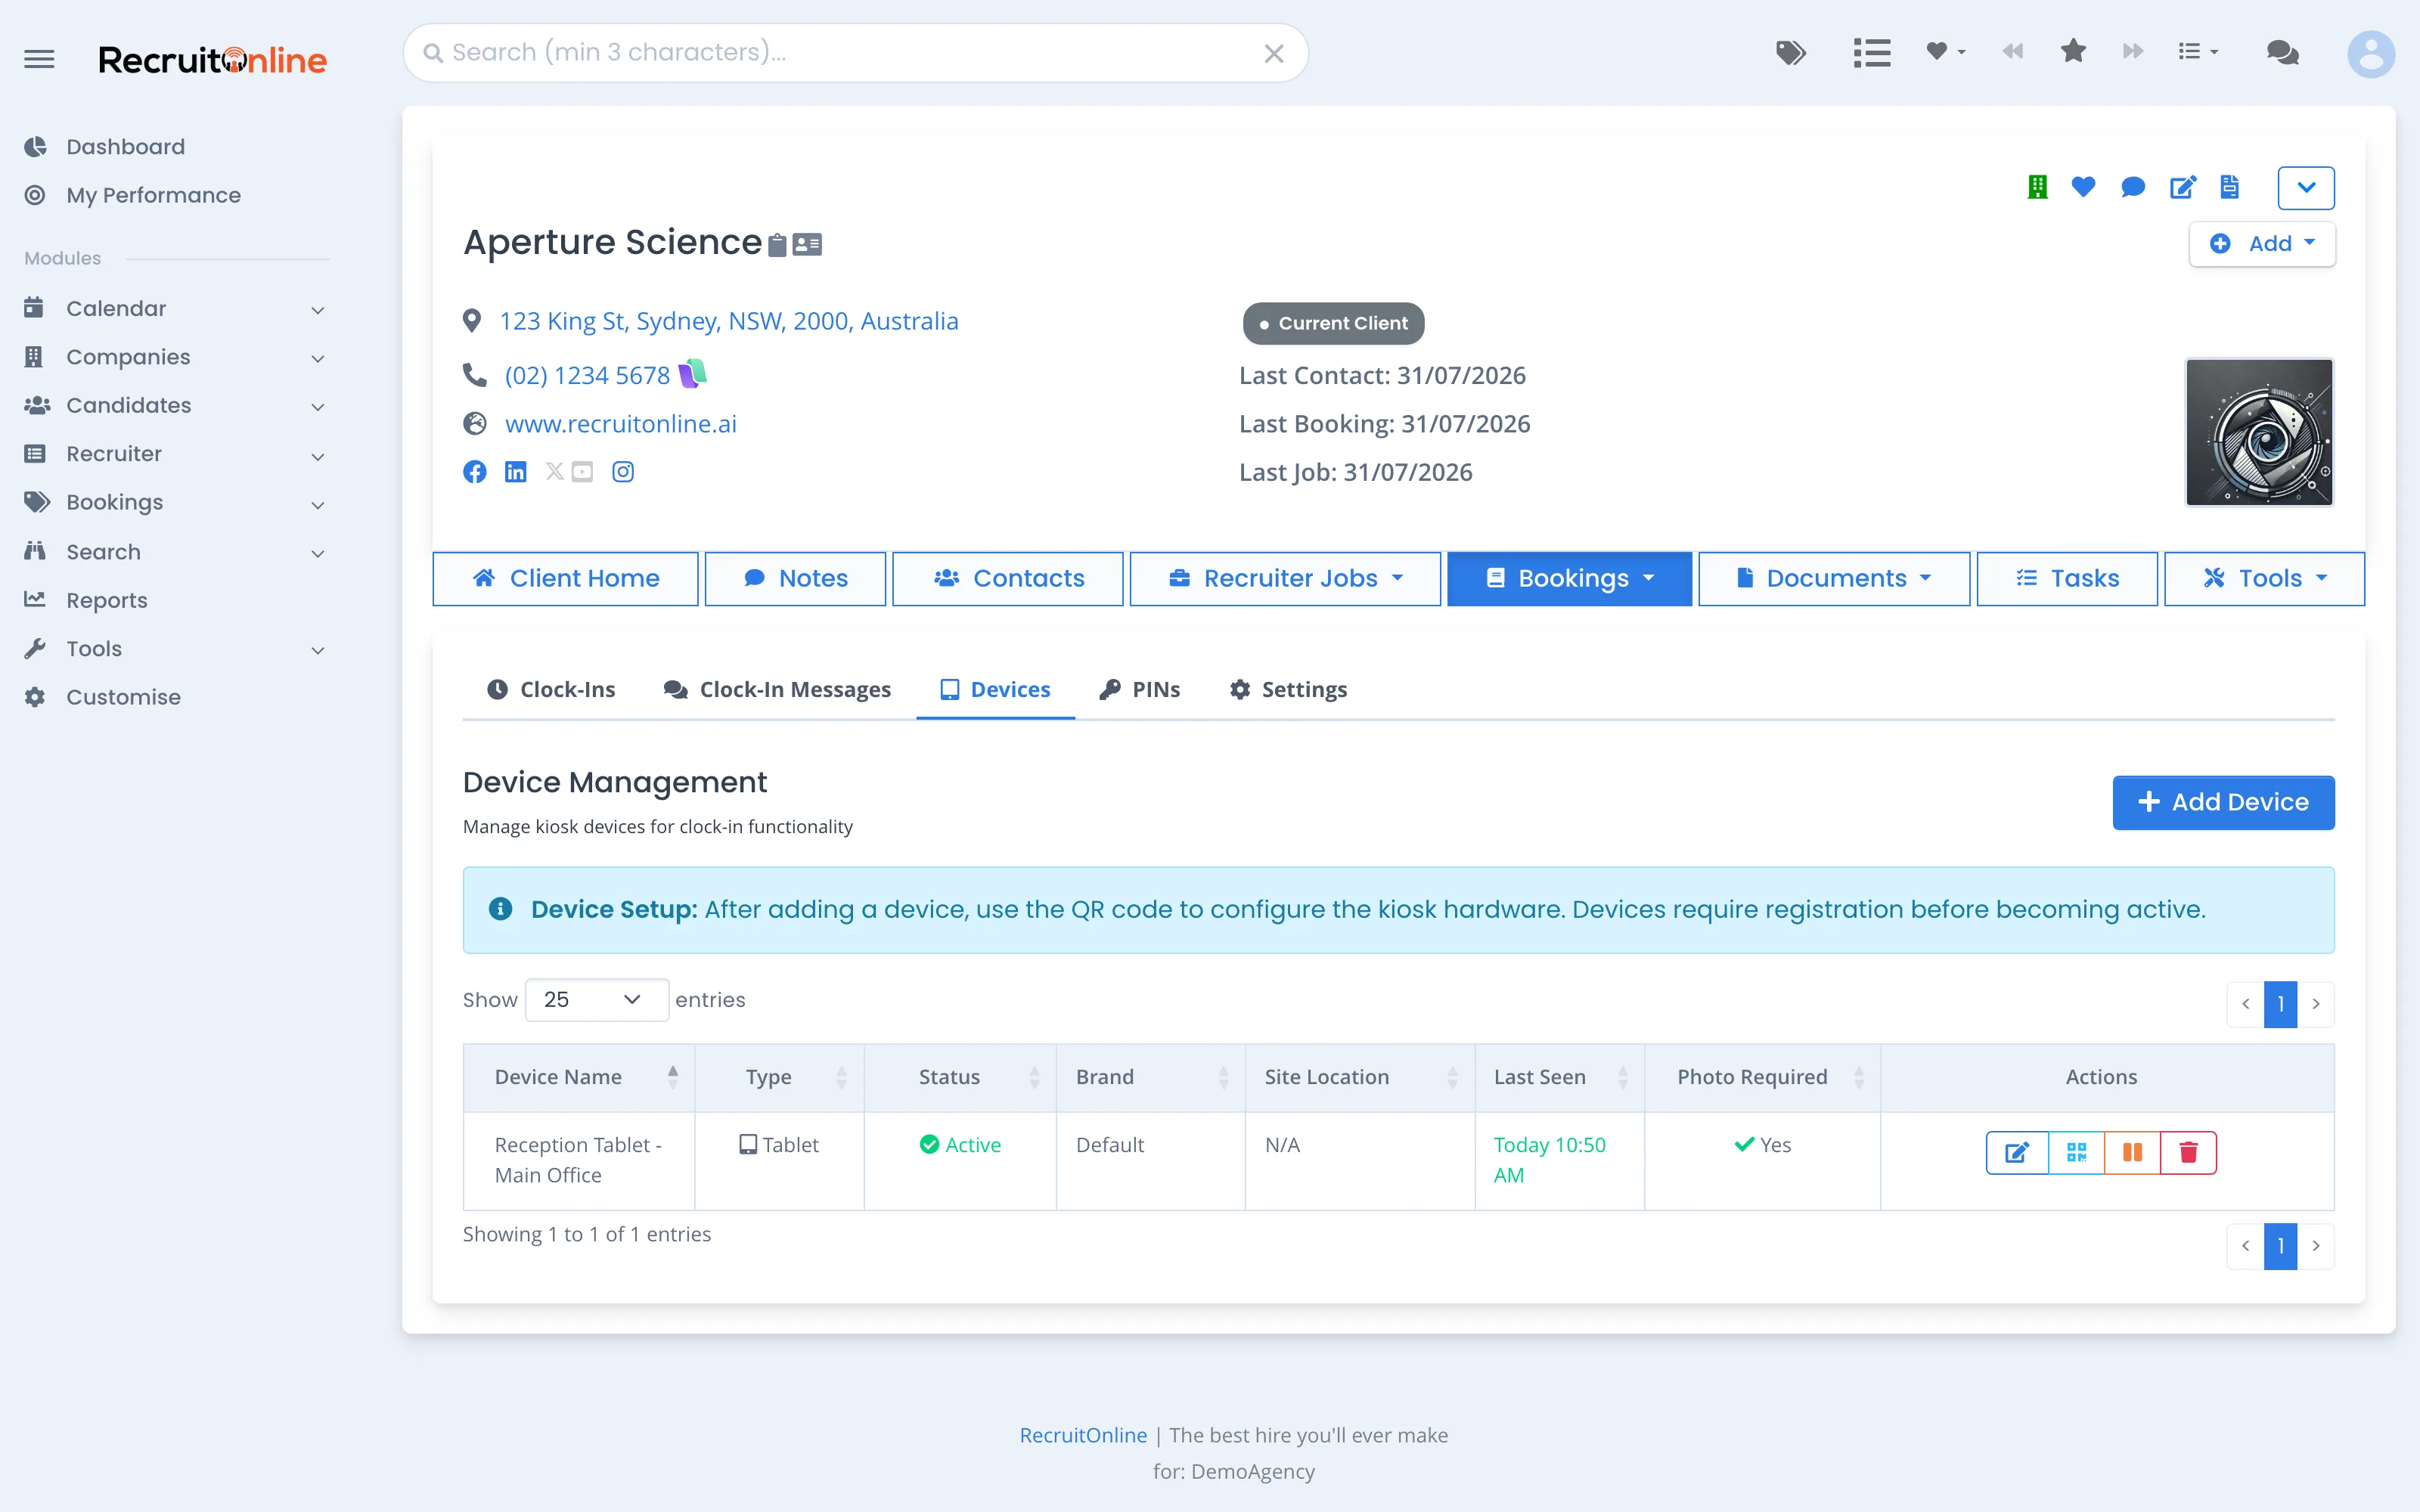The height and width of the screenshot is (1512, 2420).
Task: Click the dialer icon next to phone number
Action: click(x=693, y=374)
